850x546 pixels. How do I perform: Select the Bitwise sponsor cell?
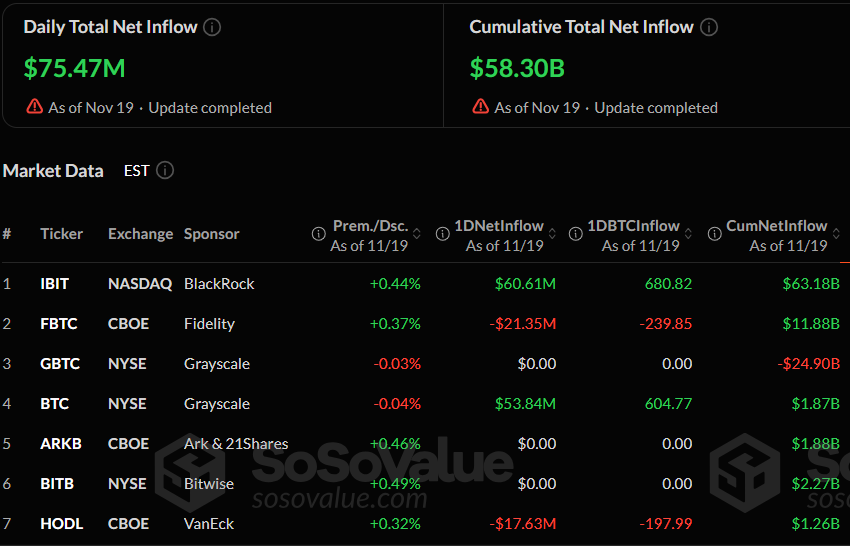209,484
